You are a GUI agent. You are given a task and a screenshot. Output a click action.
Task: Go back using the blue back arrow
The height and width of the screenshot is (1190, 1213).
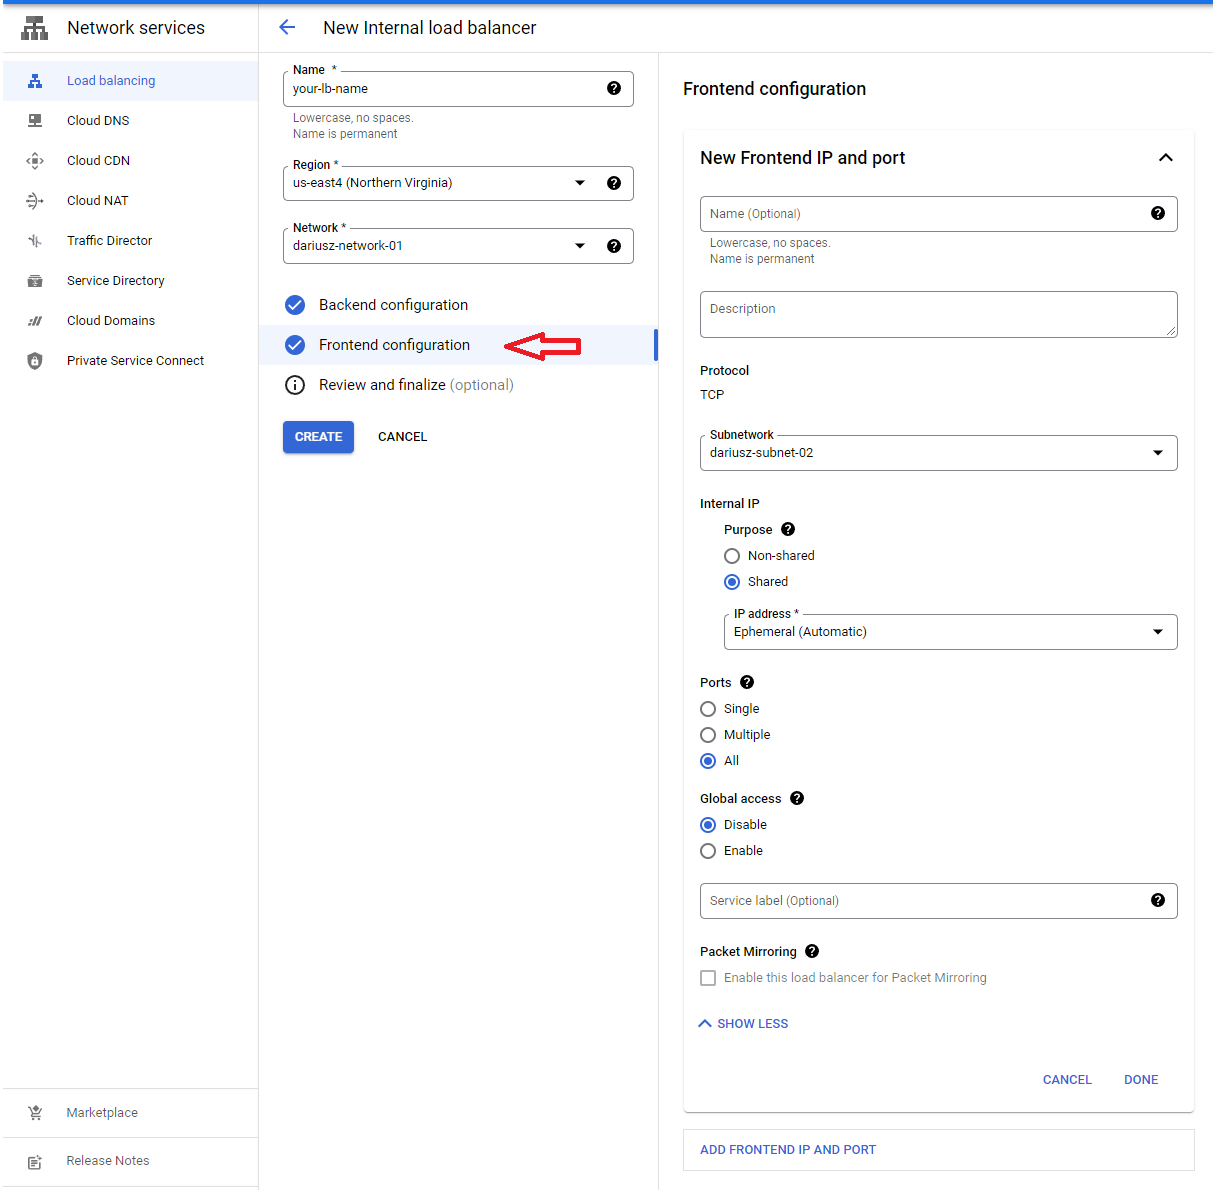coord(287,28)
